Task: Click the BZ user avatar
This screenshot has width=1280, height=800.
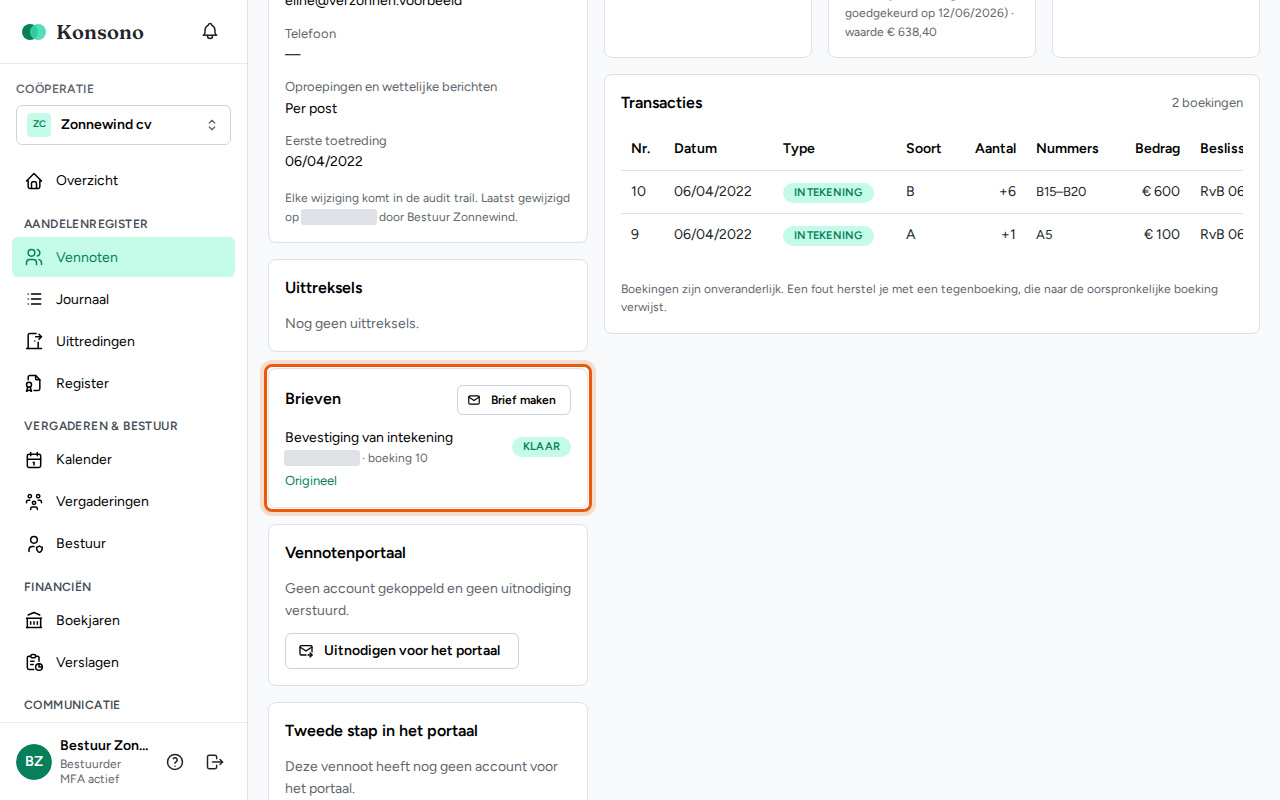Action: point(34,762)
